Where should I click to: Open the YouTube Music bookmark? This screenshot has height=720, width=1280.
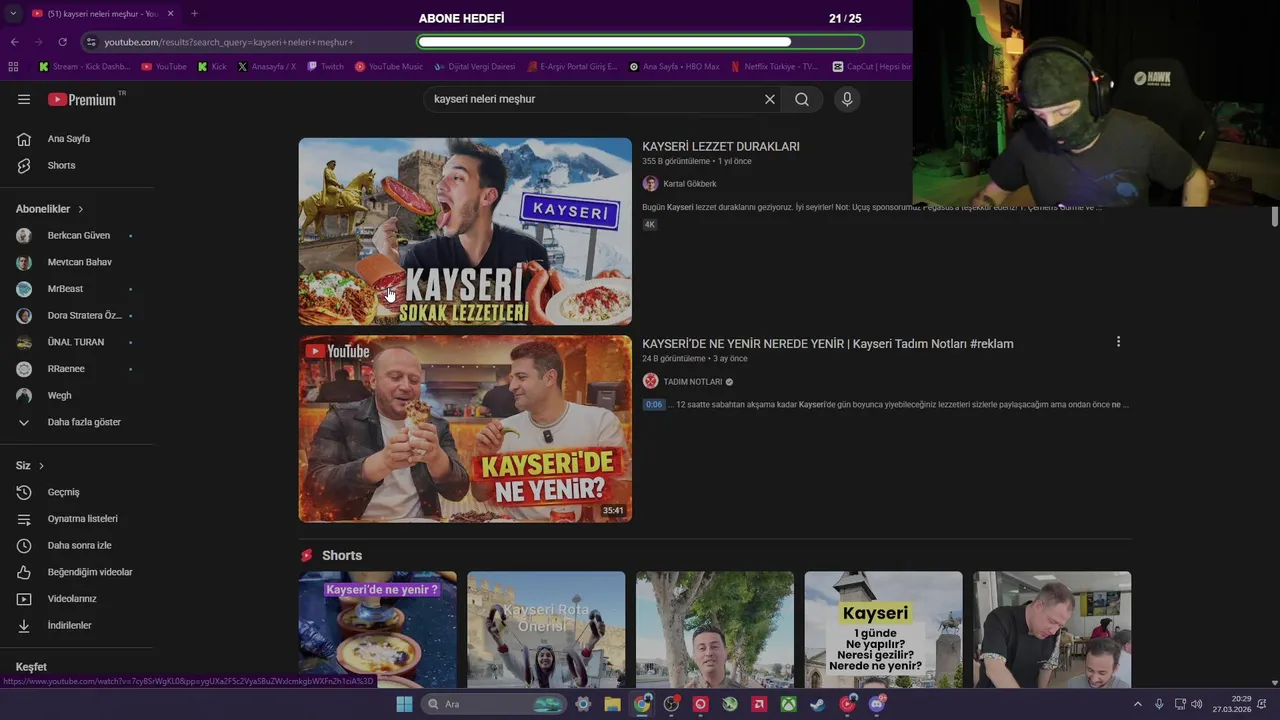pyautogui.click(x=389, y=67)
